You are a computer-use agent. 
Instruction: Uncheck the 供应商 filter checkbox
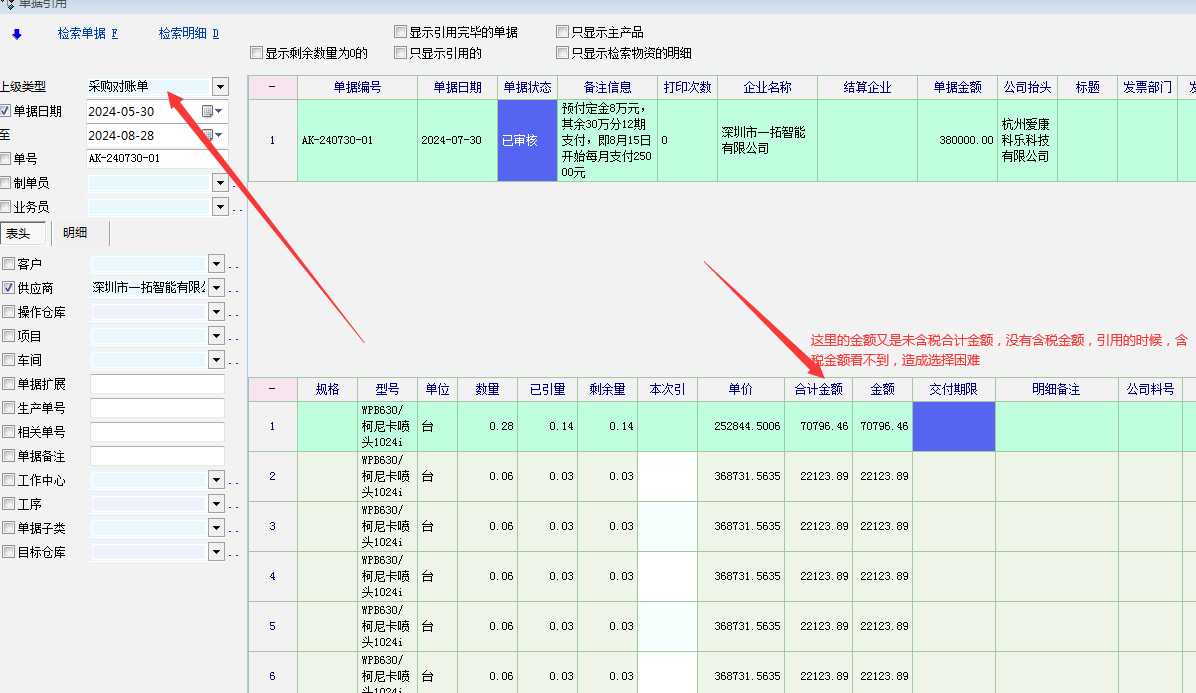(9, 288)
